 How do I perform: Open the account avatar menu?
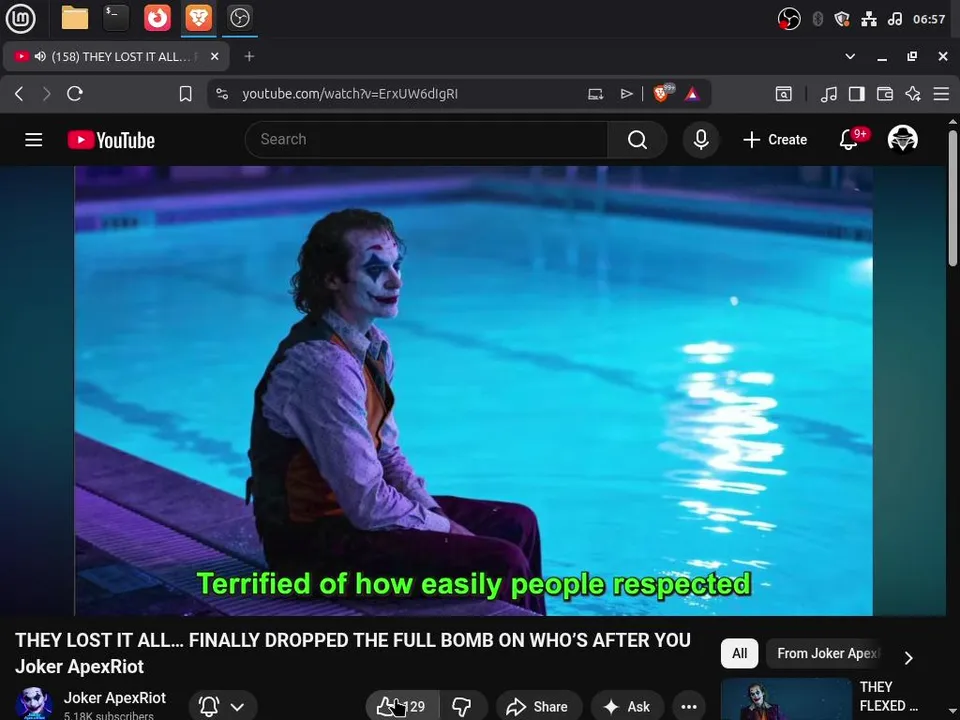click(902, 140)
